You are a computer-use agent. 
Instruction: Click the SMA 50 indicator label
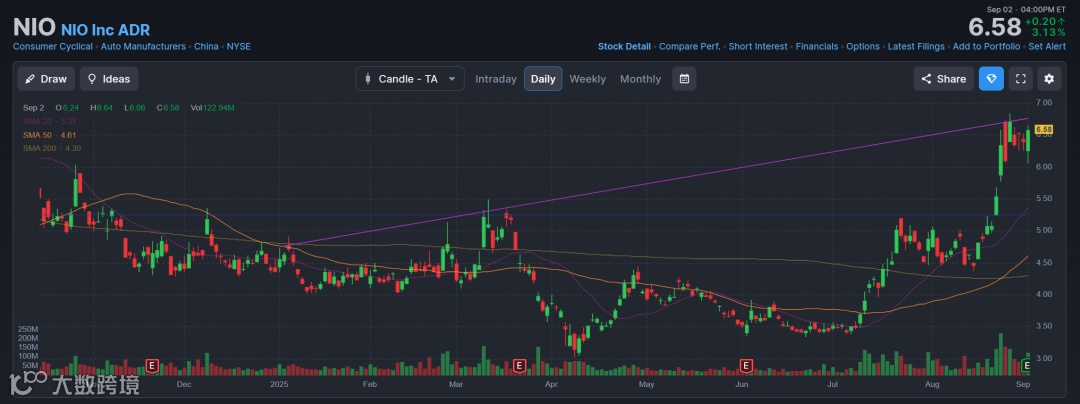tap(50, 135)
